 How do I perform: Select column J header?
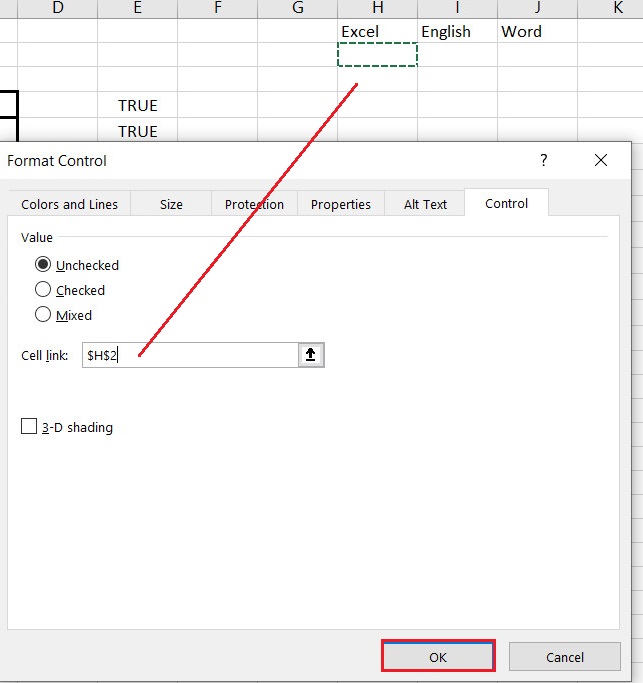tap(538, 8)
